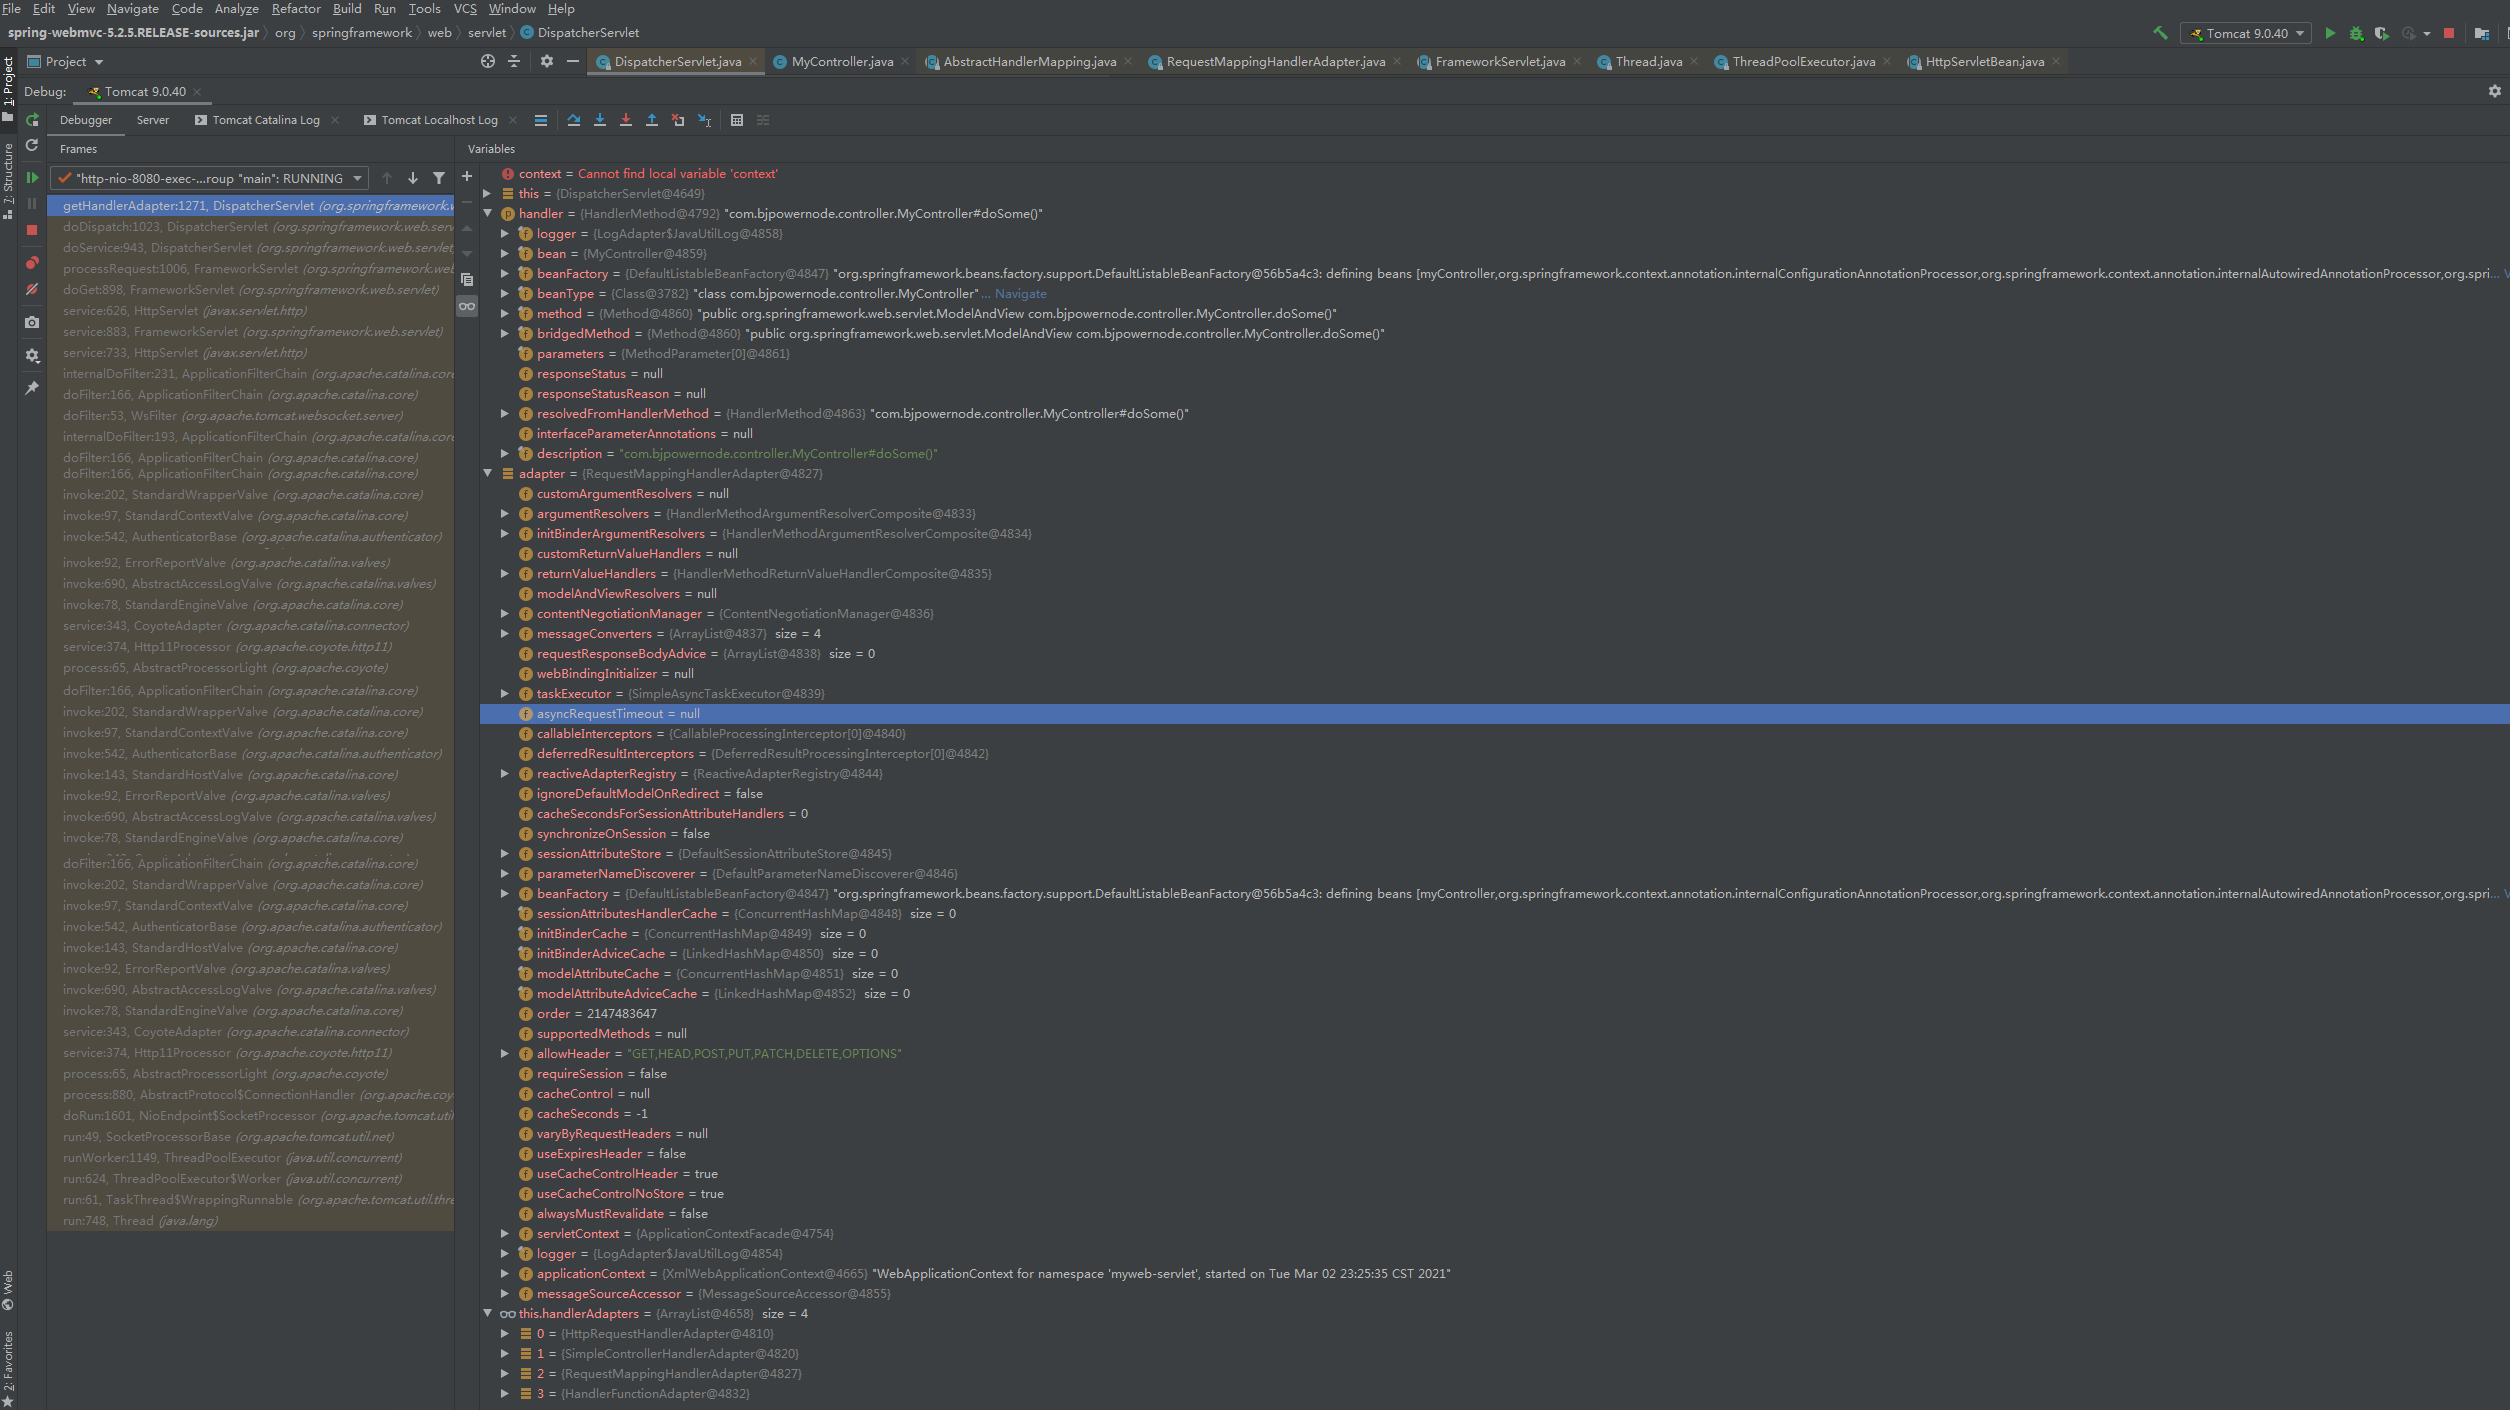Click Show Execution Point icon

[541, 120]
